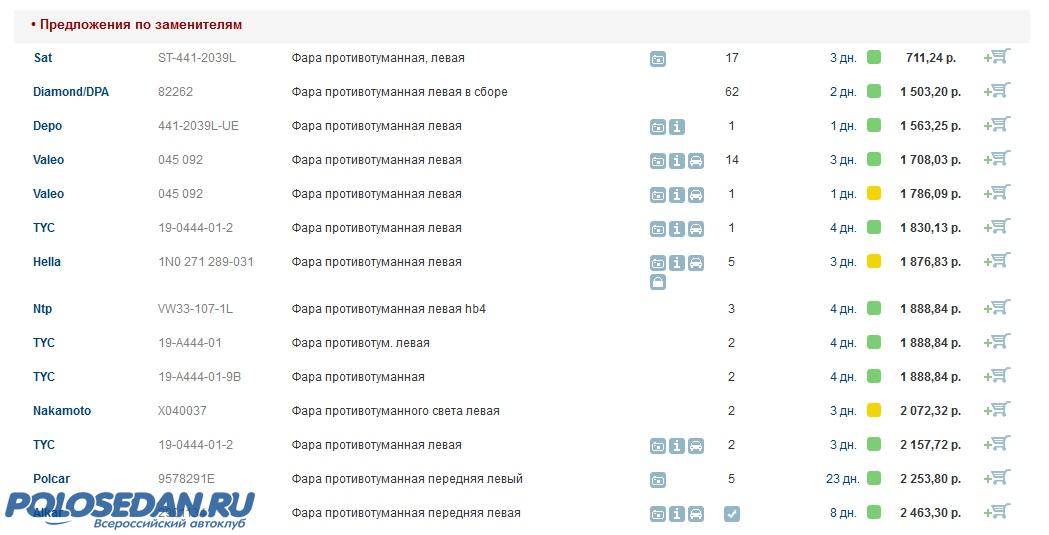Click car icon for Valeo priced 1 708,03
The image size is (1049, 535).
click(696, 161)
